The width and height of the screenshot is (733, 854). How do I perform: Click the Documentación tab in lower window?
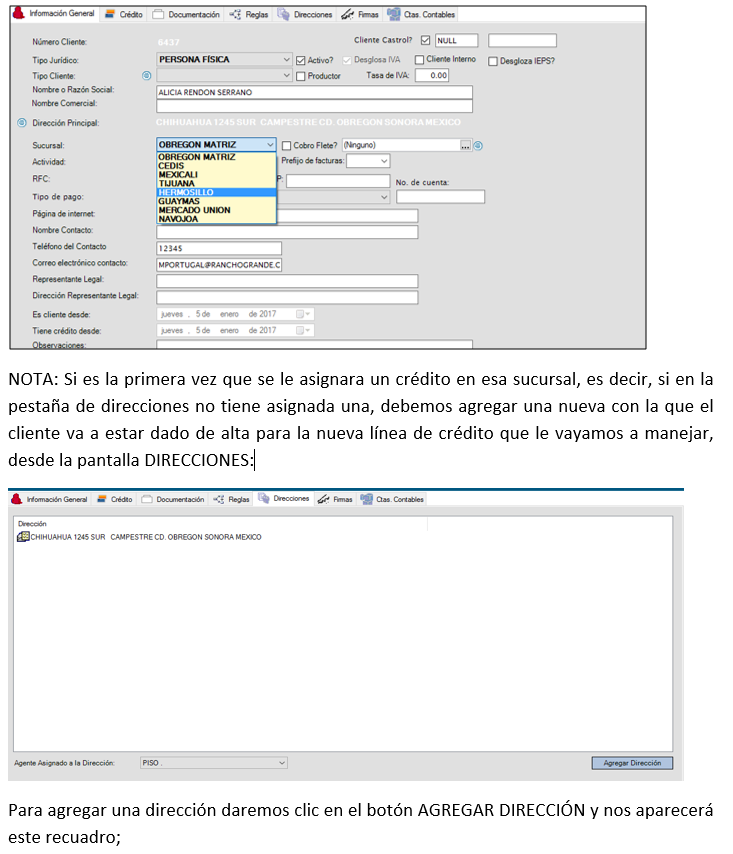pyautogui.click(x=173, y=499)
